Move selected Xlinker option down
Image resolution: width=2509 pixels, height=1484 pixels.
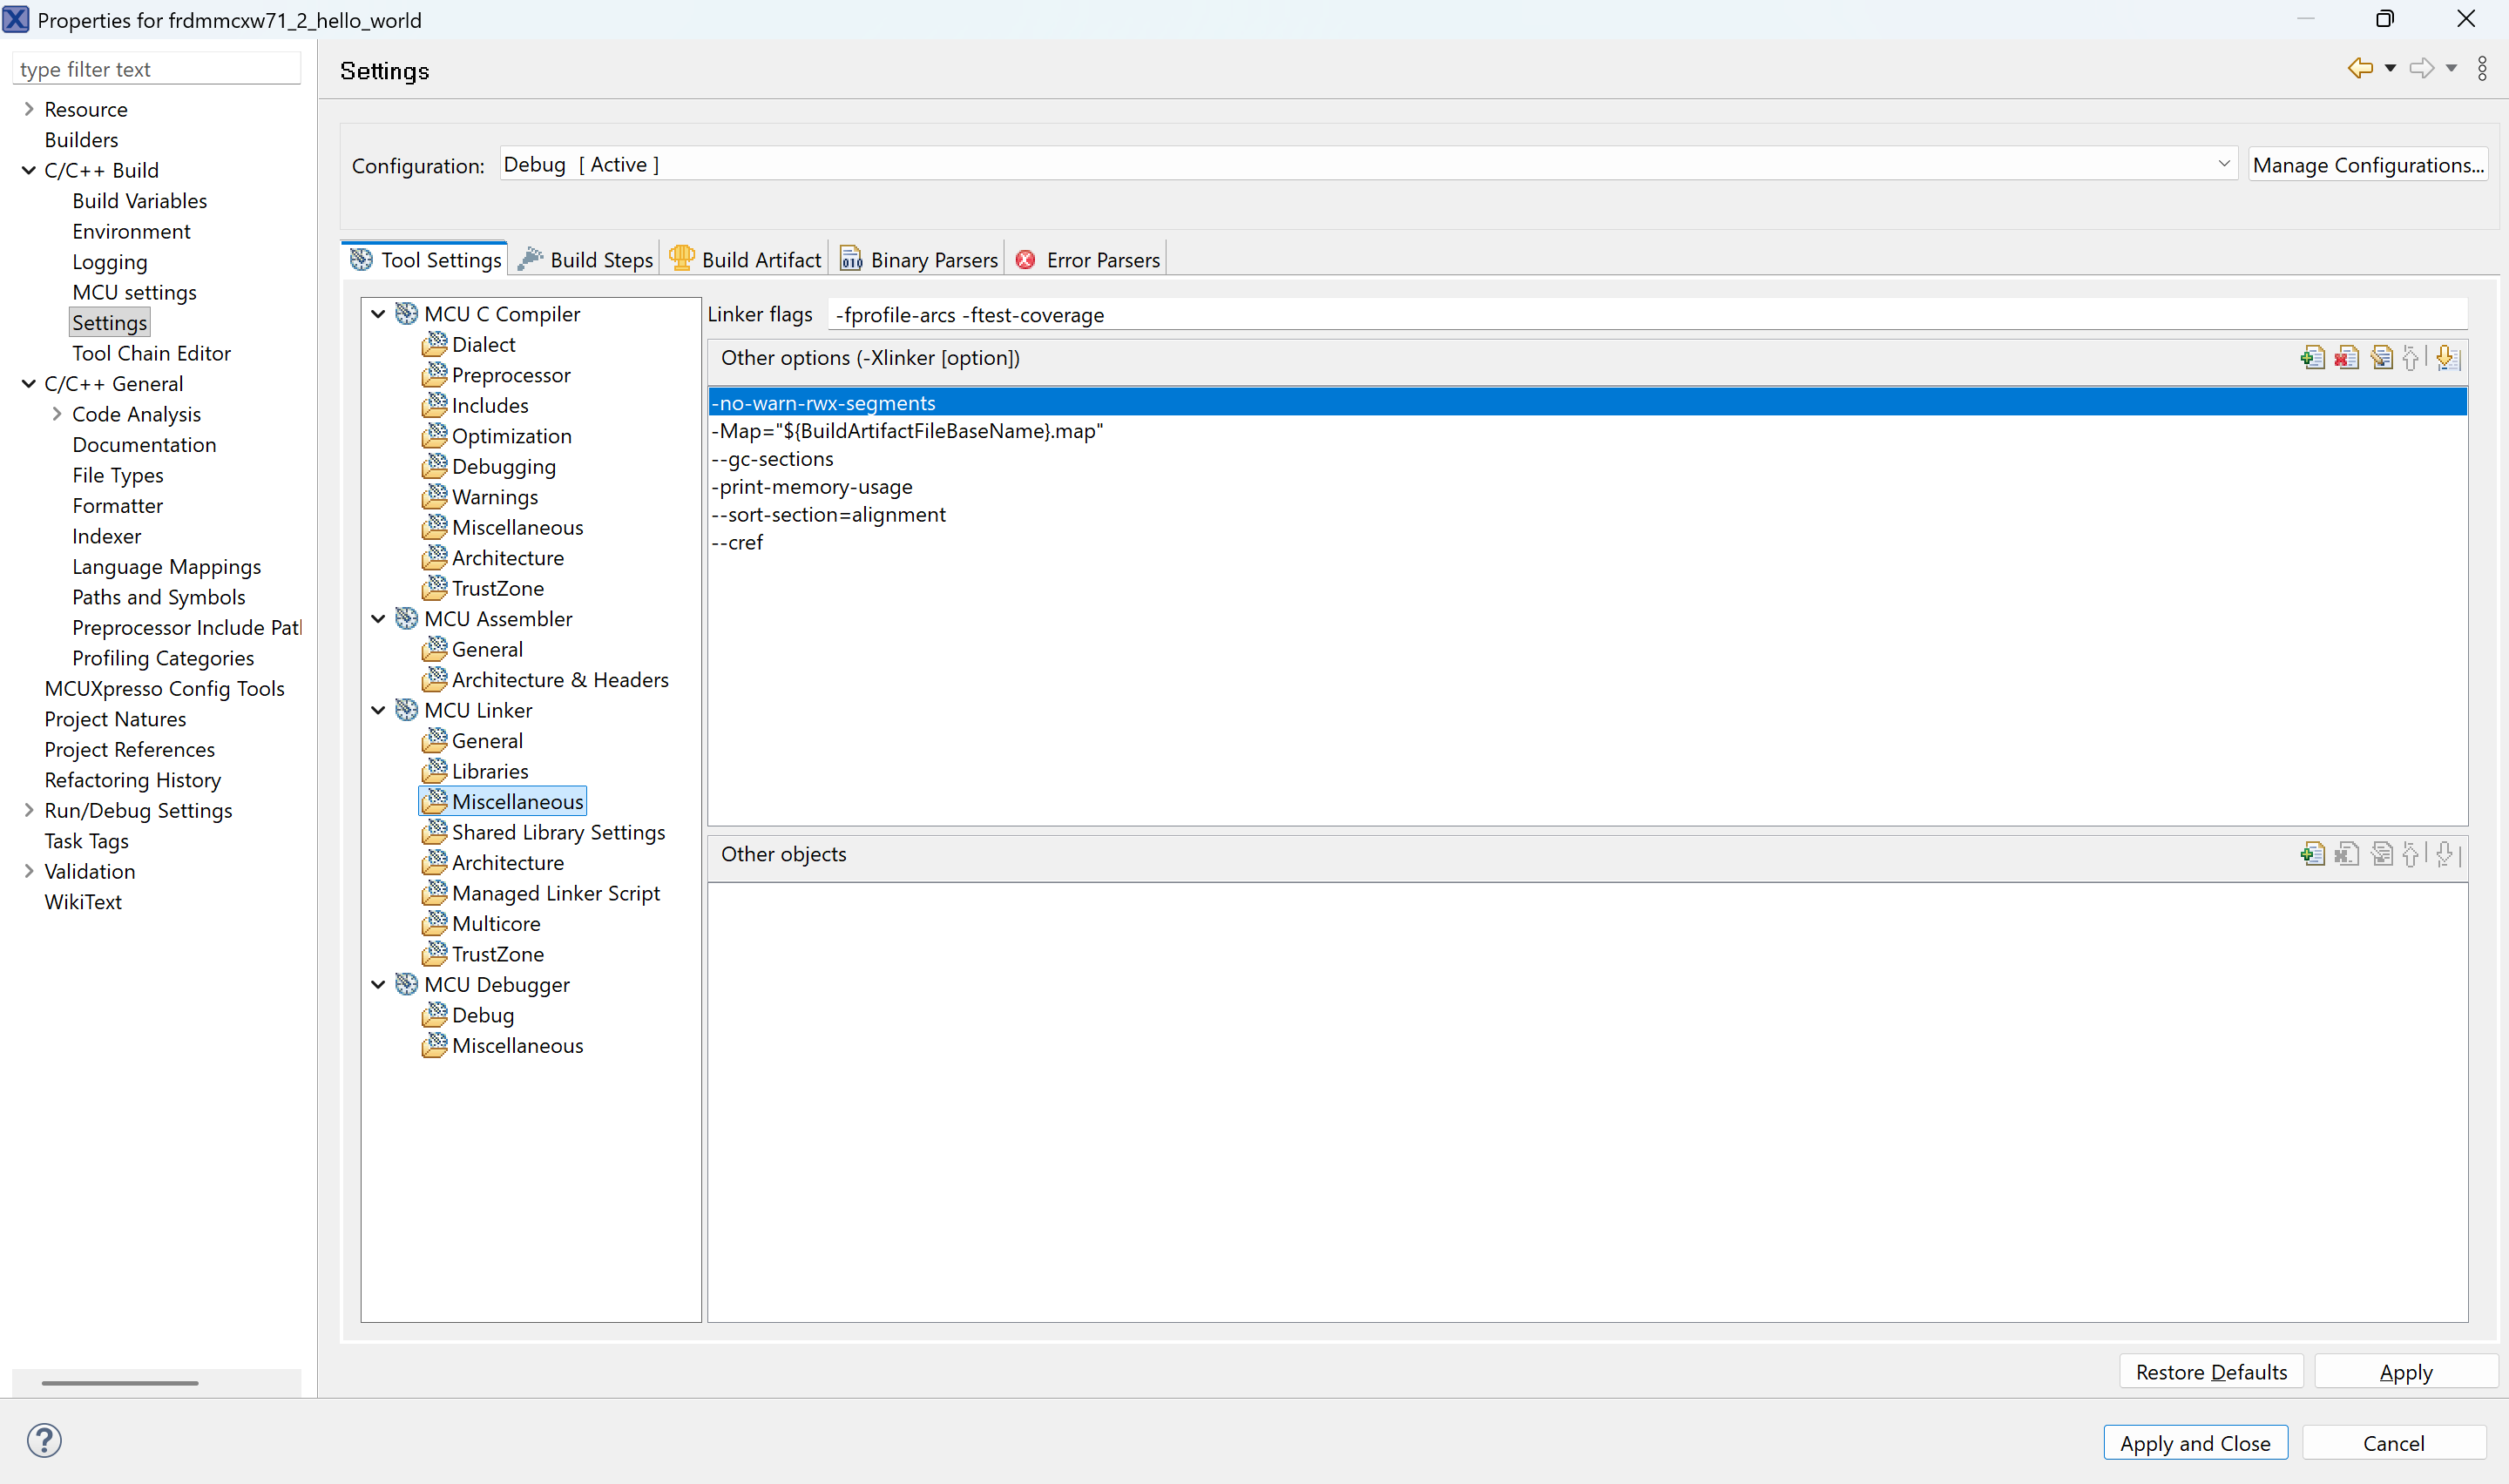click(2447, 358)
